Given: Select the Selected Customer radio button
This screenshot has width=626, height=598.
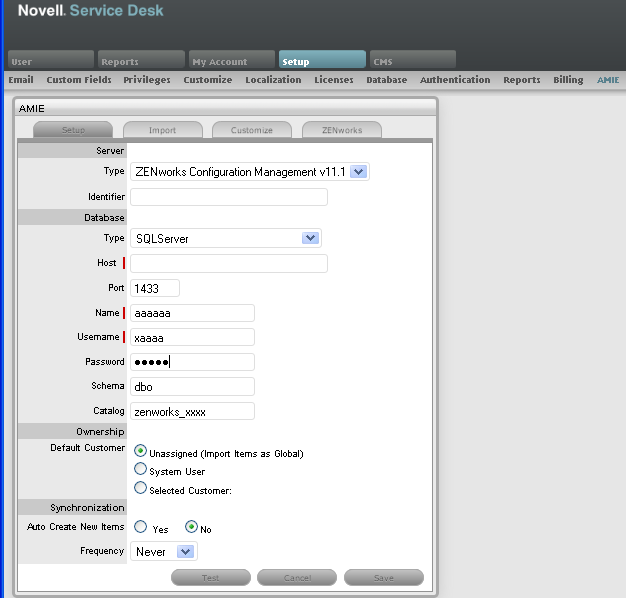Looking at the screenshot, I should [x=140, y=488].
